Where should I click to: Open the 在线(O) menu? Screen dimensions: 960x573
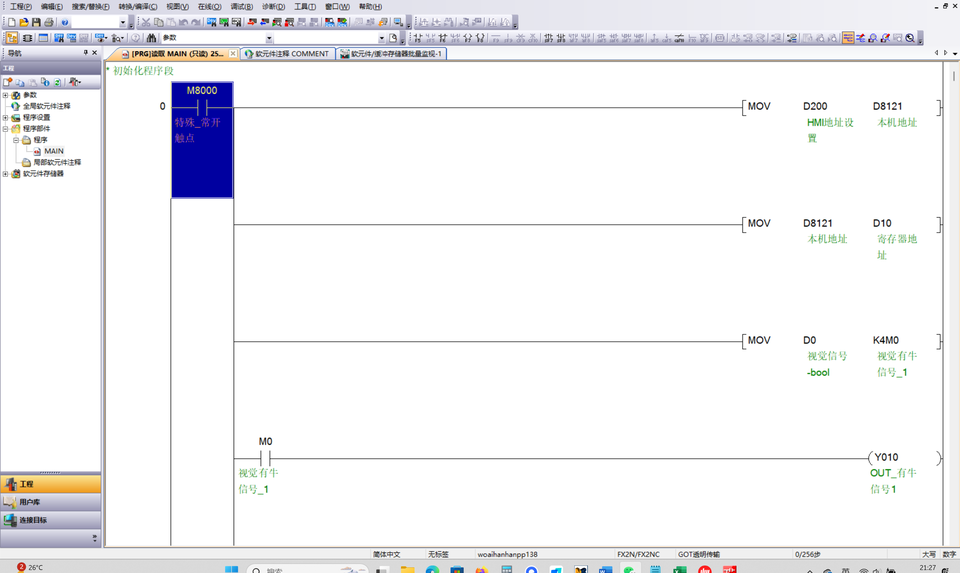click(x=209, y=6)
